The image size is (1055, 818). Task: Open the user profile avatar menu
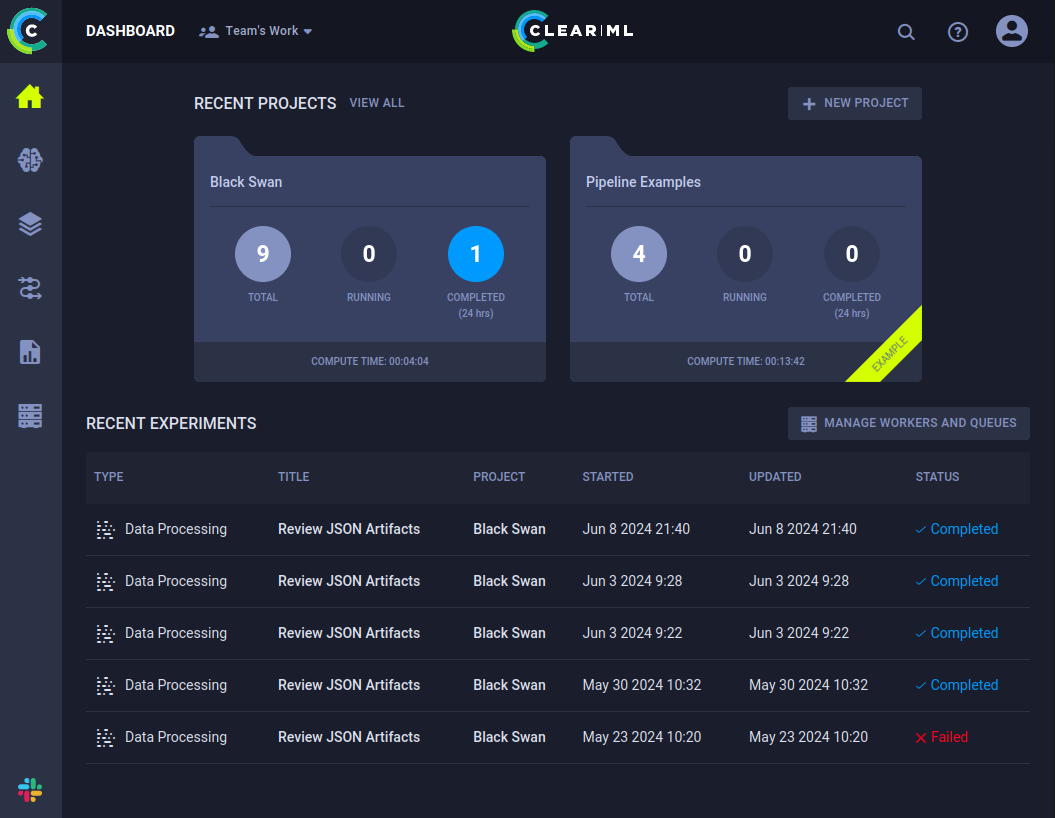point(1012,31)
